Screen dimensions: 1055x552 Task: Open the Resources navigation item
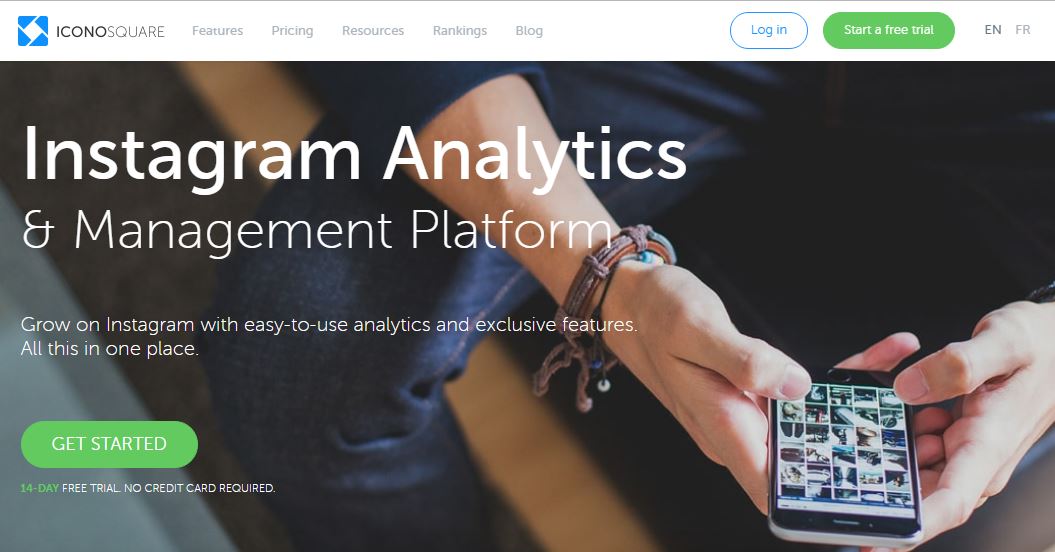pyautogui.click(x=373, y=31)
